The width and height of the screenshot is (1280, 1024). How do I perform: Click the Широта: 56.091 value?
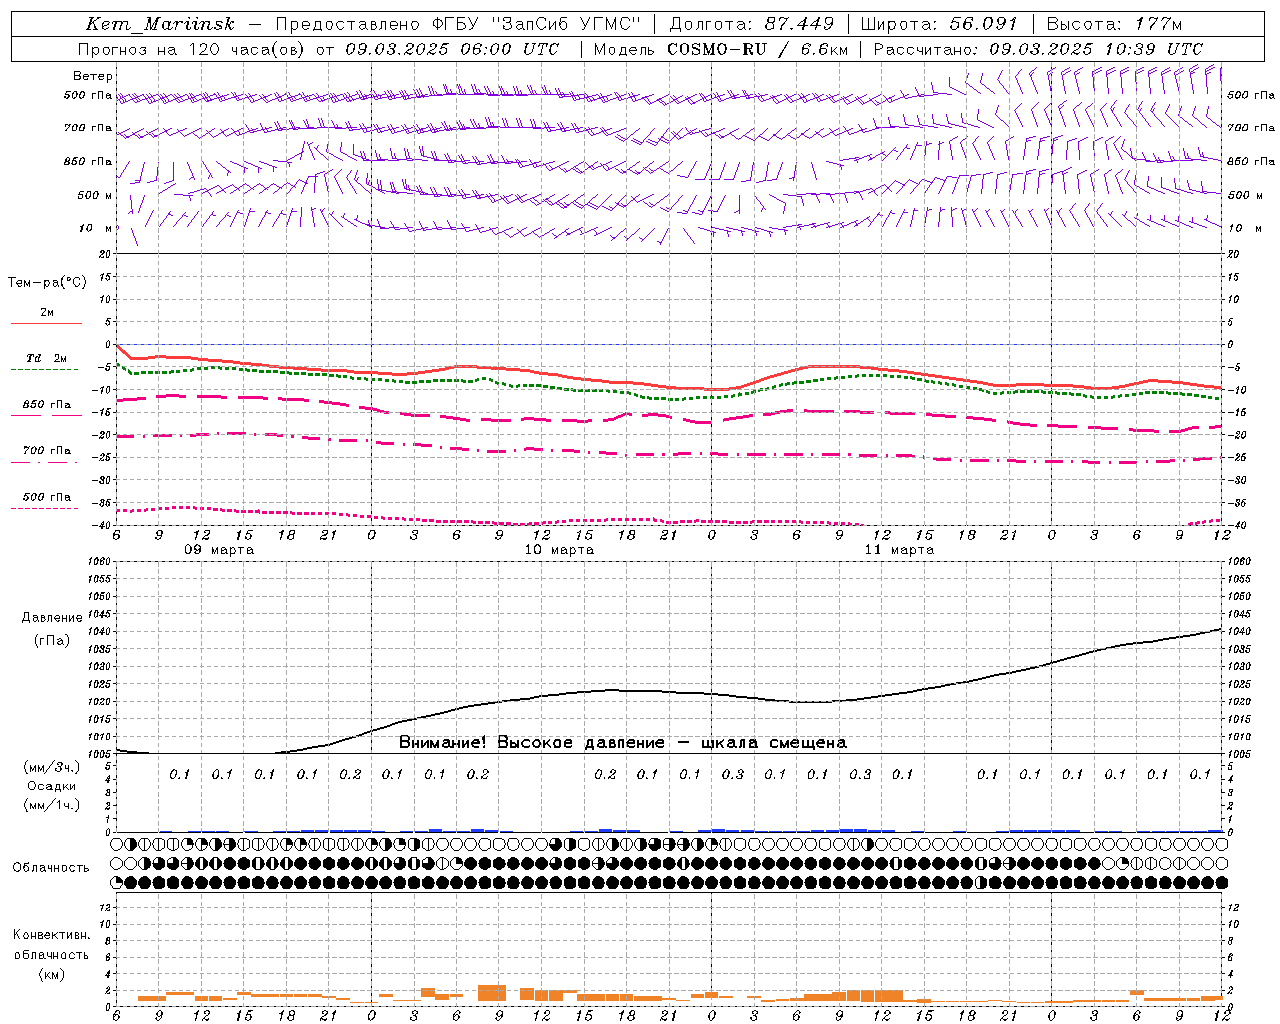(939, 24)
